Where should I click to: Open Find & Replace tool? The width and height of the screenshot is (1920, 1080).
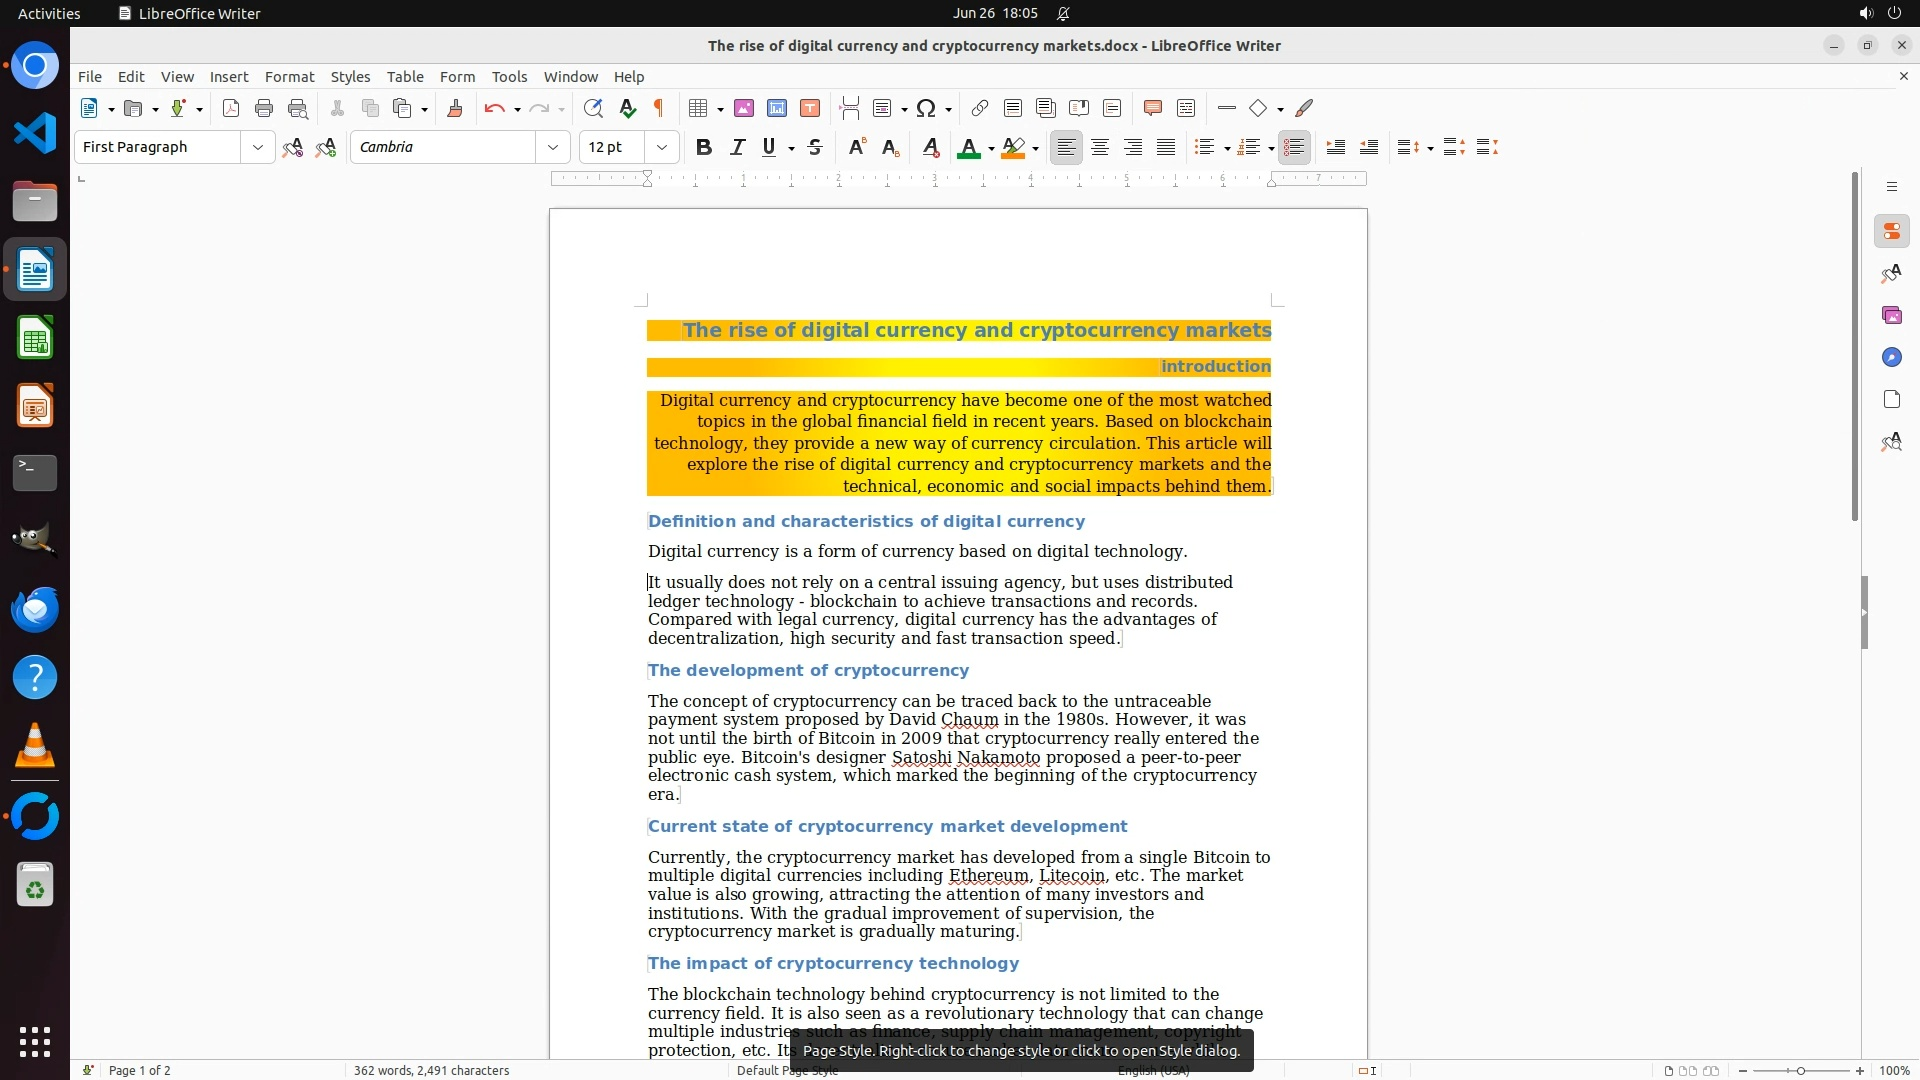[x=593, y=109]
